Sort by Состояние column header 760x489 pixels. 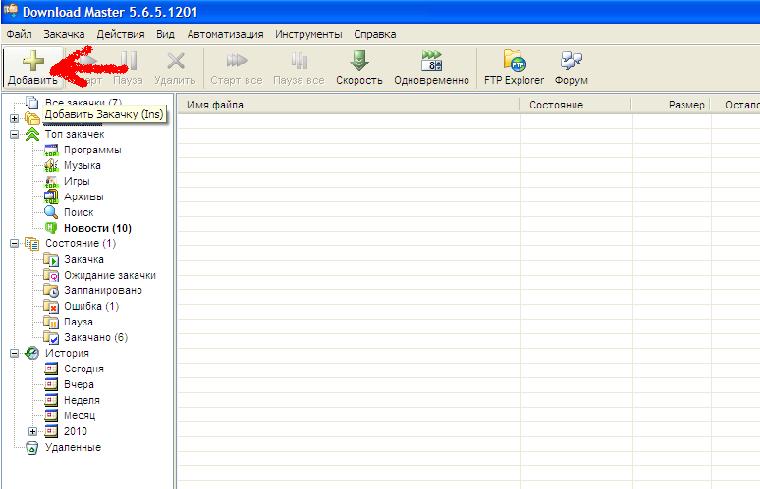pyautogui.click(x=575, y=105)
